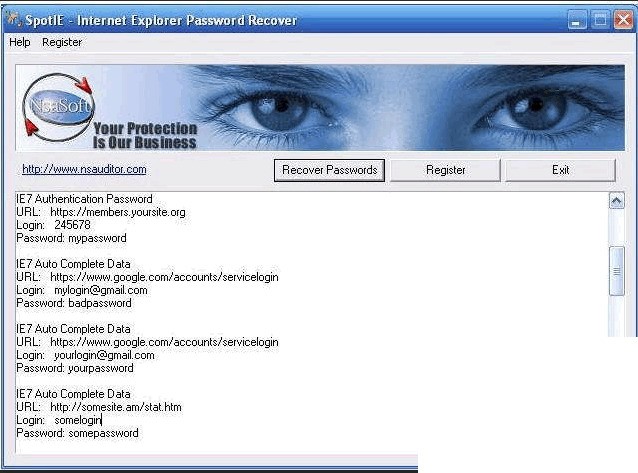Click the Recover Passwords button
The image size is (638, 473).
pyautogui.click(x=330, y=170)
